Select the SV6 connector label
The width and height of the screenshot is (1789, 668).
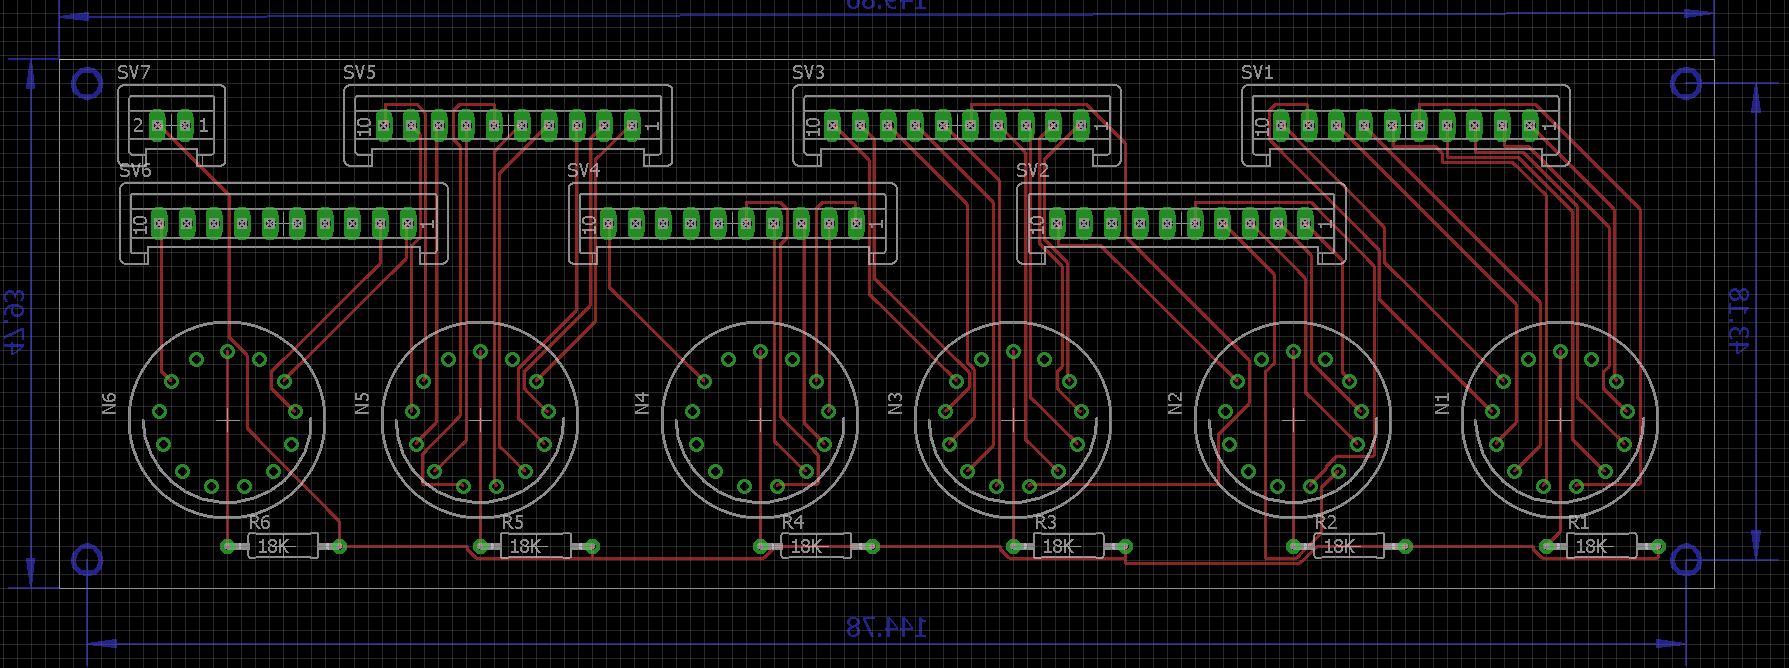click(x=135, y=171)
